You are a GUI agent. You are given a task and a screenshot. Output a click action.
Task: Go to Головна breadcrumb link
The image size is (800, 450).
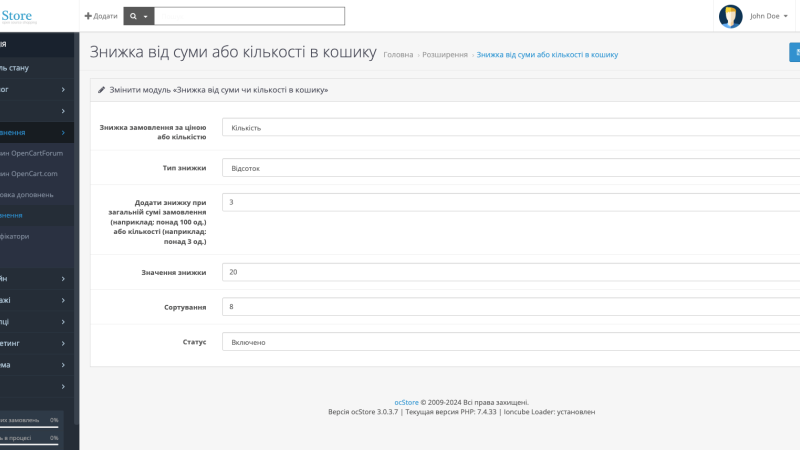click(x=398, y=55)
